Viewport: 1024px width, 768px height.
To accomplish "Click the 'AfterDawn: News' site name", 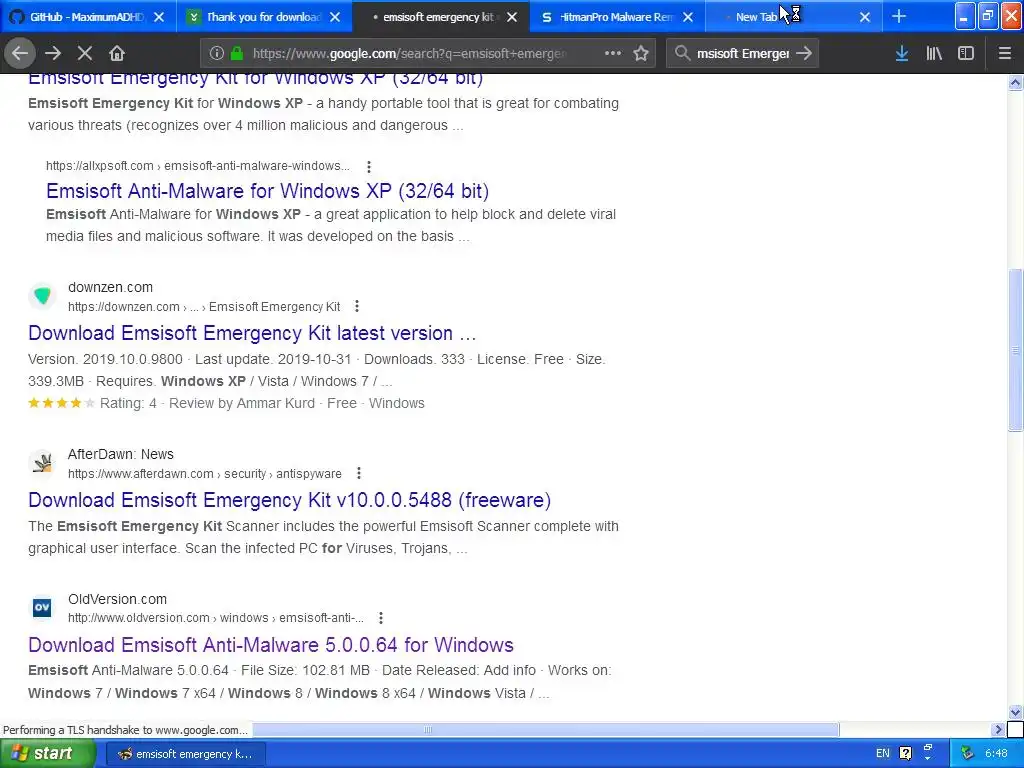I will [x=121, y=455].
